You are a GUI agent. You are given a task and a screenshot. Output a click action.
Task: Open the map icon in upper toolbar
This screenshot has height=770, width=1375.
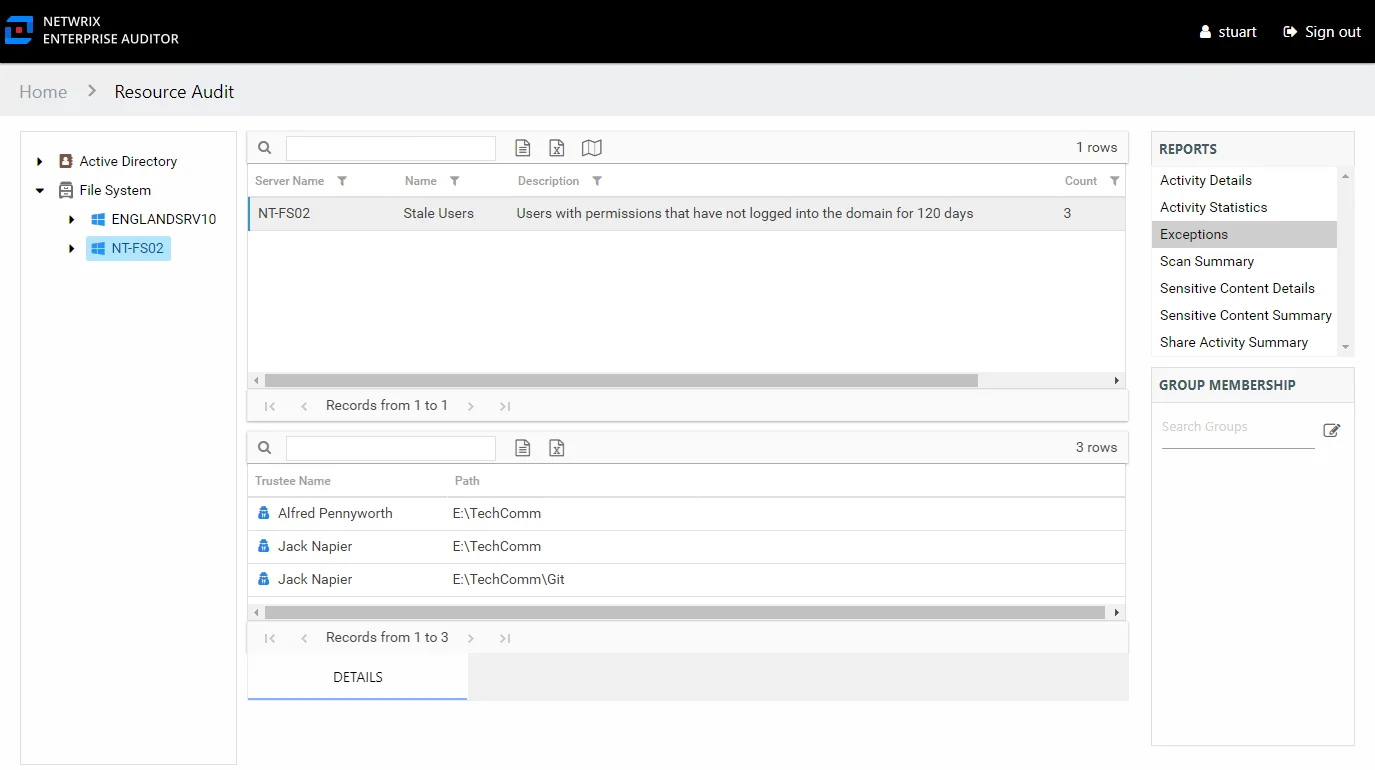click(x=592, y=148)
